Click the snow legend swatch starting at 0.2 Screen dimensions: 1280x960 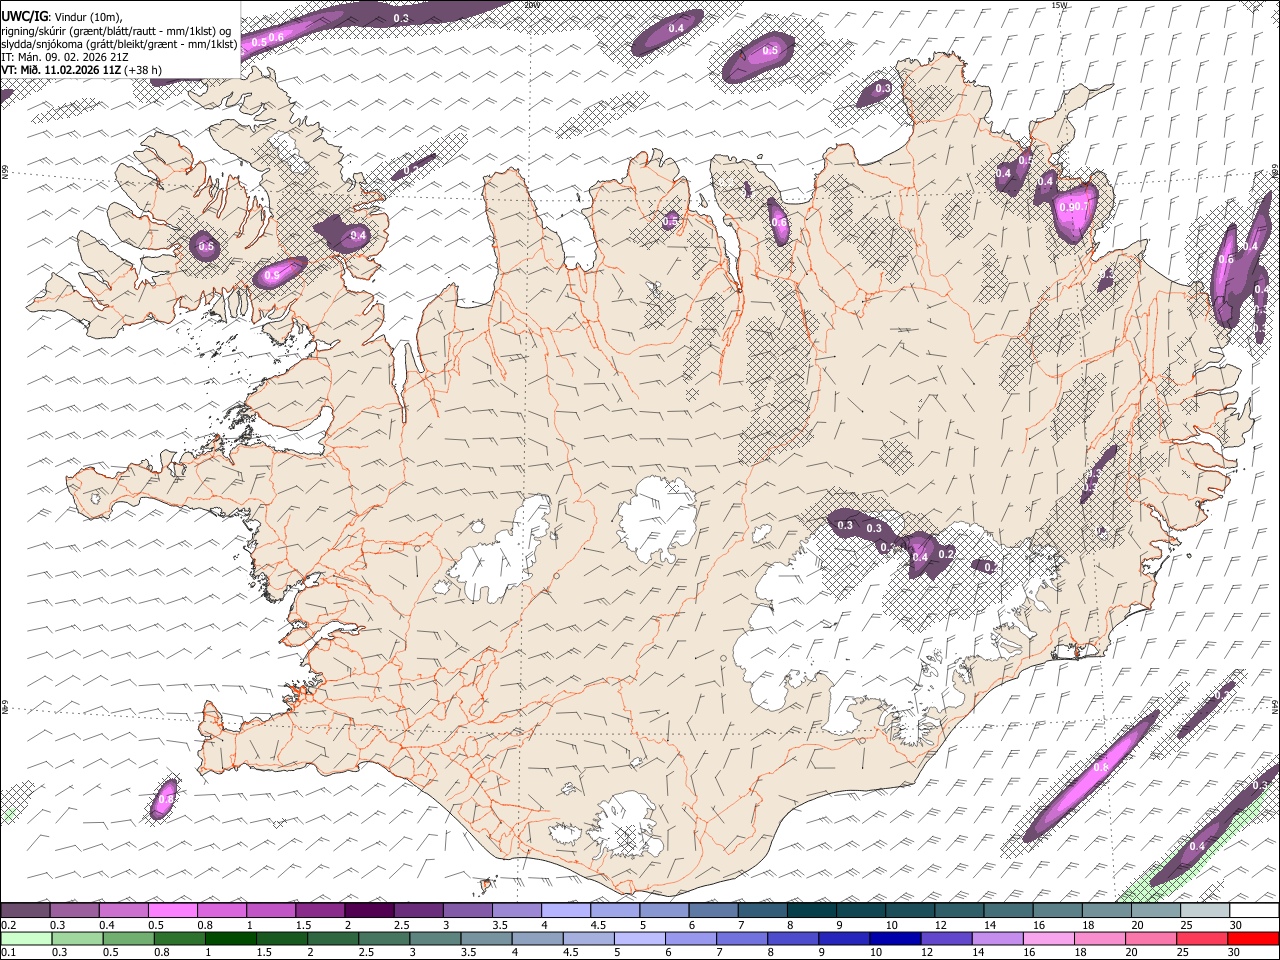24,910
